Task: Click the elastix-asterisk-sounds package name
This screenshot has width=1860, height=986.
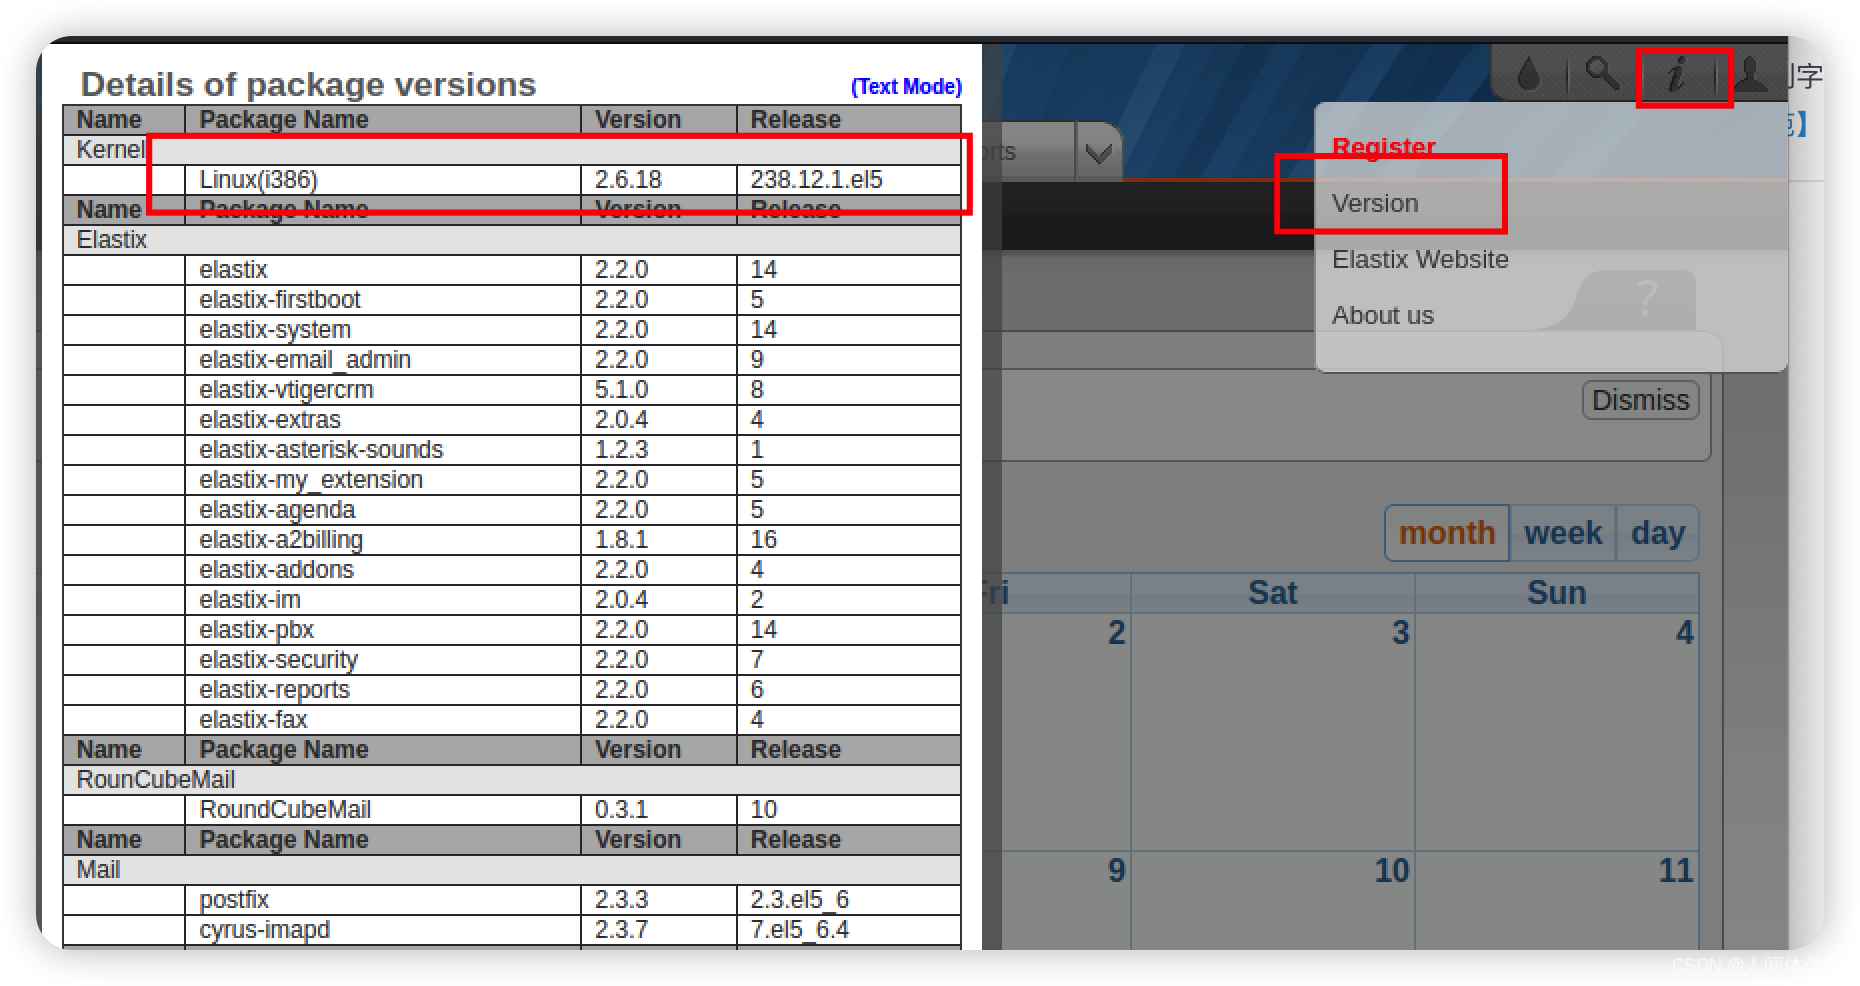Action: pyautogui.click(x=321, y=450)
